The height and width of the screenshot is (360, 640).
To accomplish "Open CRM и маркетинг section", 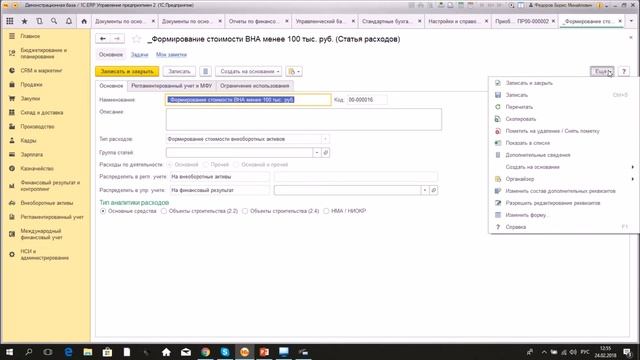I will pos(41,71).
